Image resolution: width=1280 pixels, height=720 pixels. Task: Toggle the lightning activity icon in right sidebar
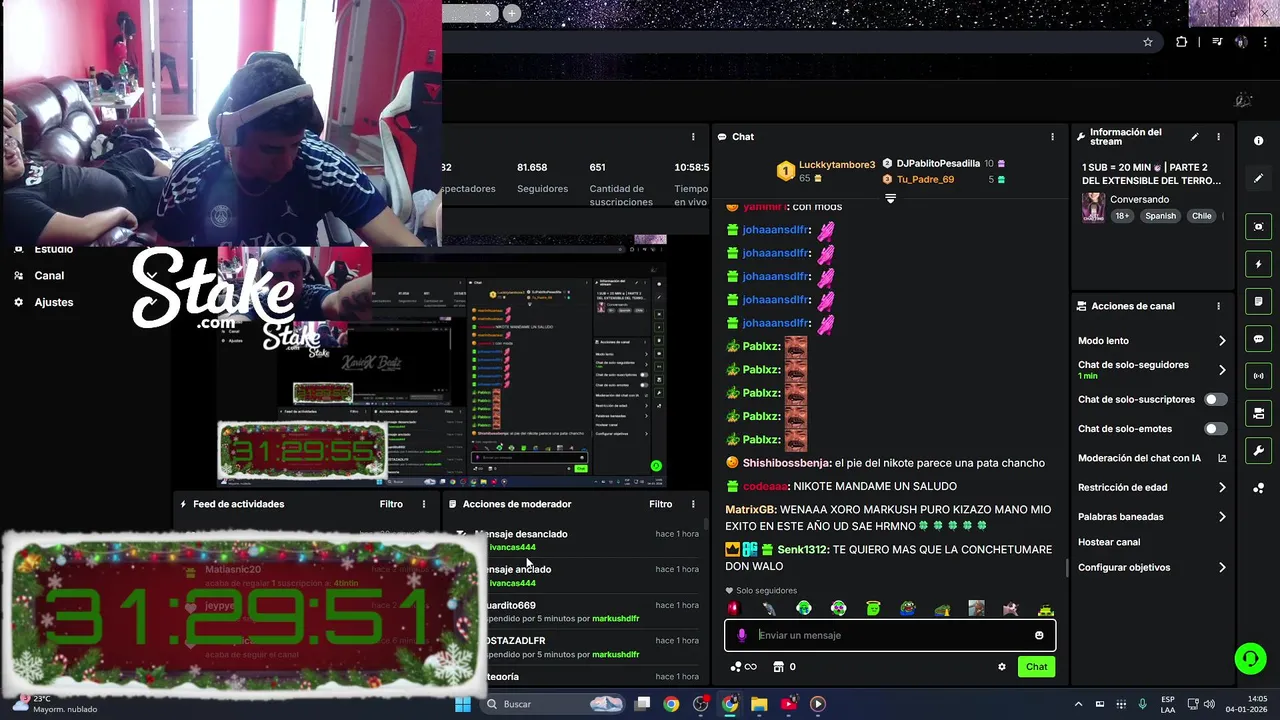[x=1258, y=265]
